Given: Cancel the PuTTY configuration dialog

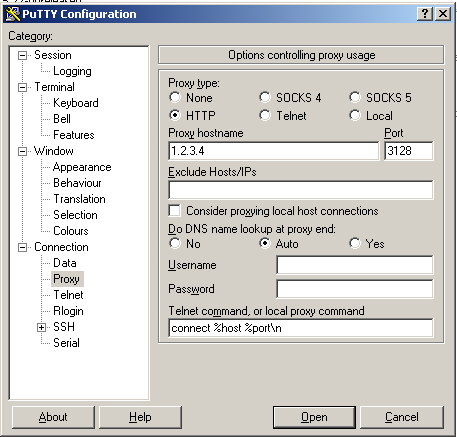Looking at the screenshot, I should (402, 417).
